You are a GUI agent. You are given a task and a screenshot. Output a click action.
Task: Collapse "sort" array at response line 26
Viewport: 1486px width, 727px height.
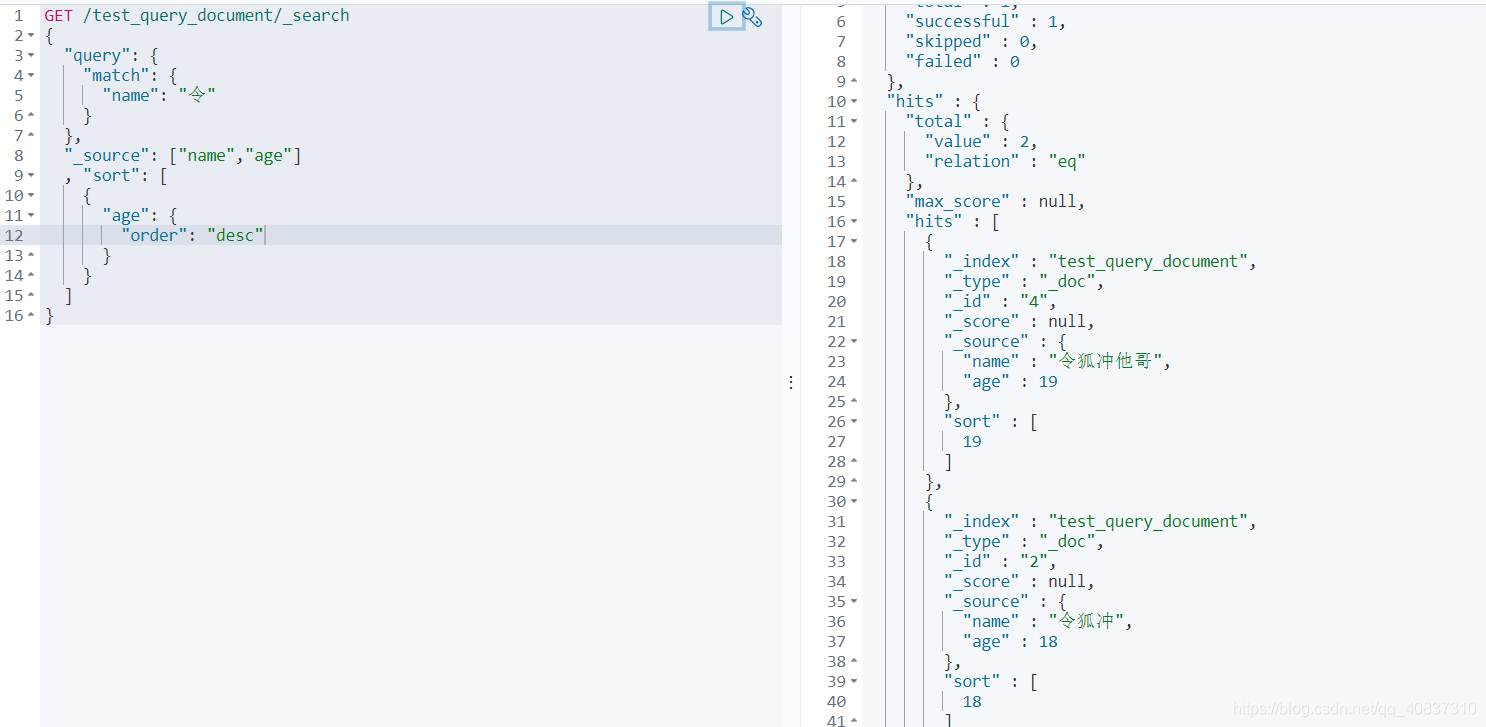854,422
